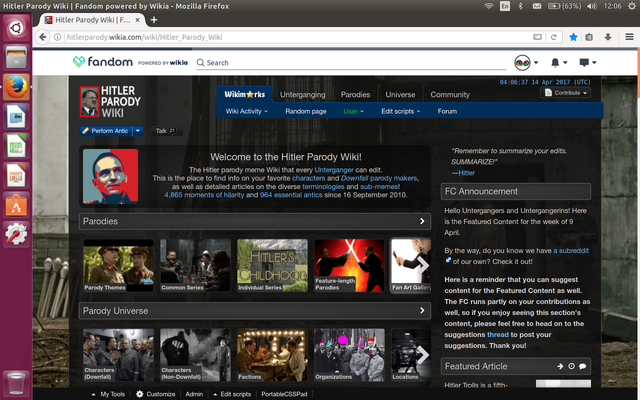
Task: Open the Organizations thumbnail
Action: coord(349,355)
